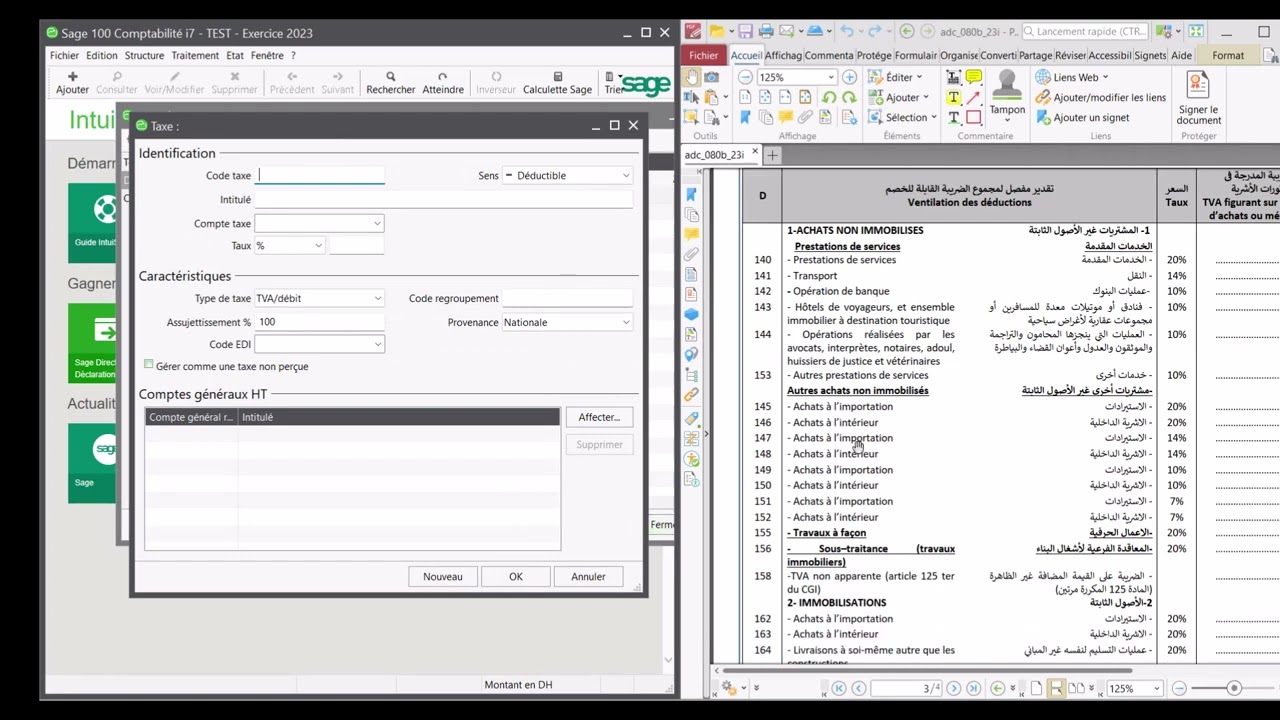Click the red Fichier button in PDF editor
The width and height of the screenshot is (1280, 720).
(x=703, y=56)
